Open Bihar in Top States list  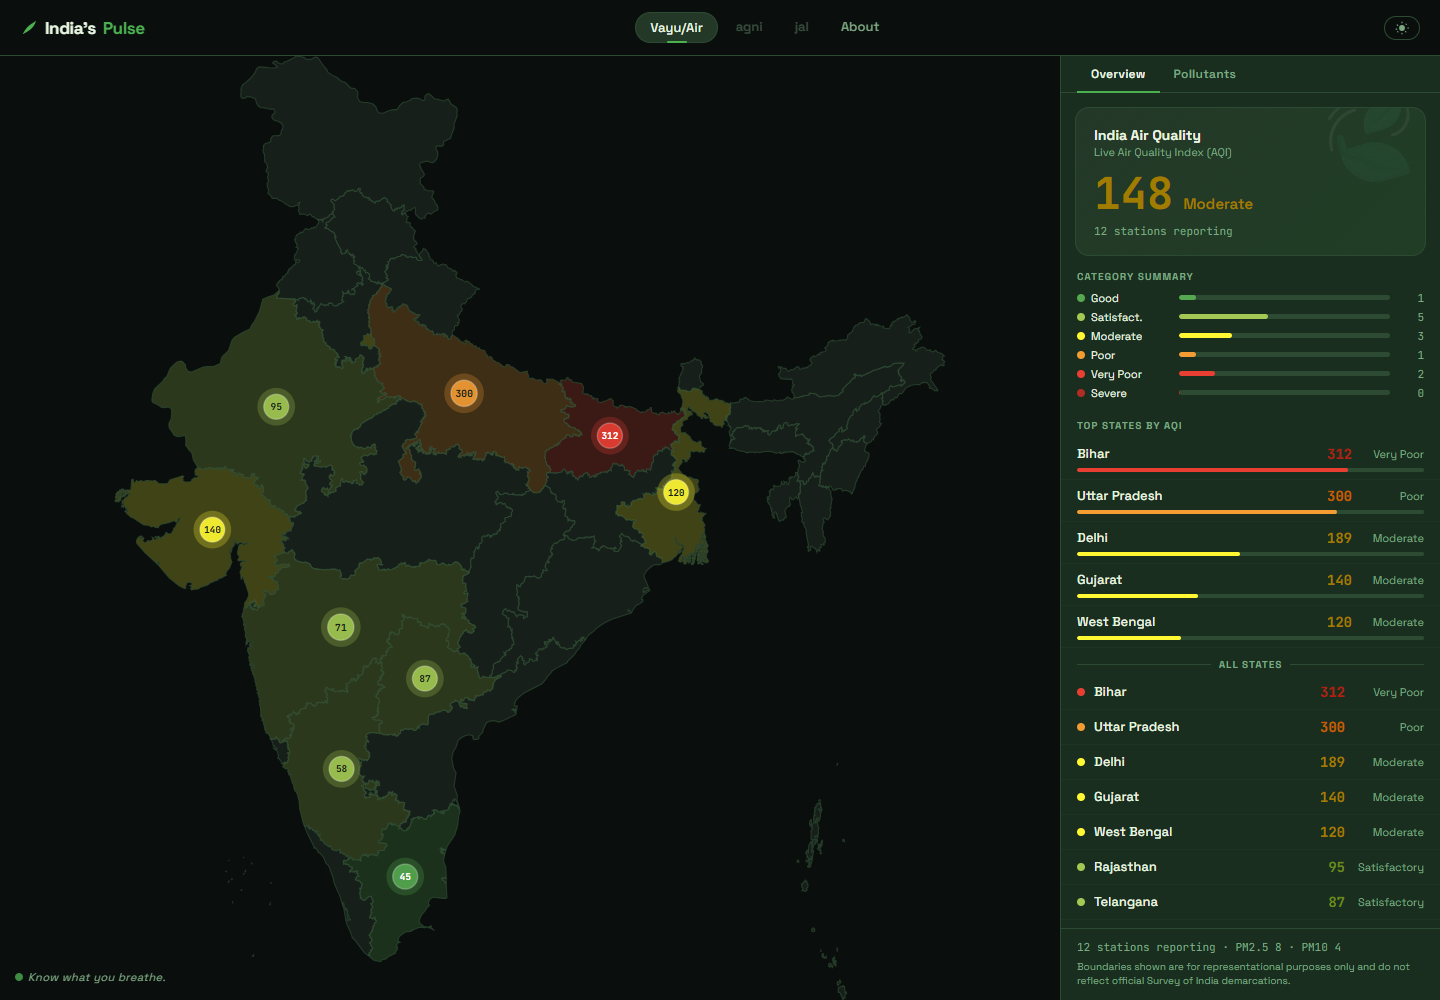1250,458
